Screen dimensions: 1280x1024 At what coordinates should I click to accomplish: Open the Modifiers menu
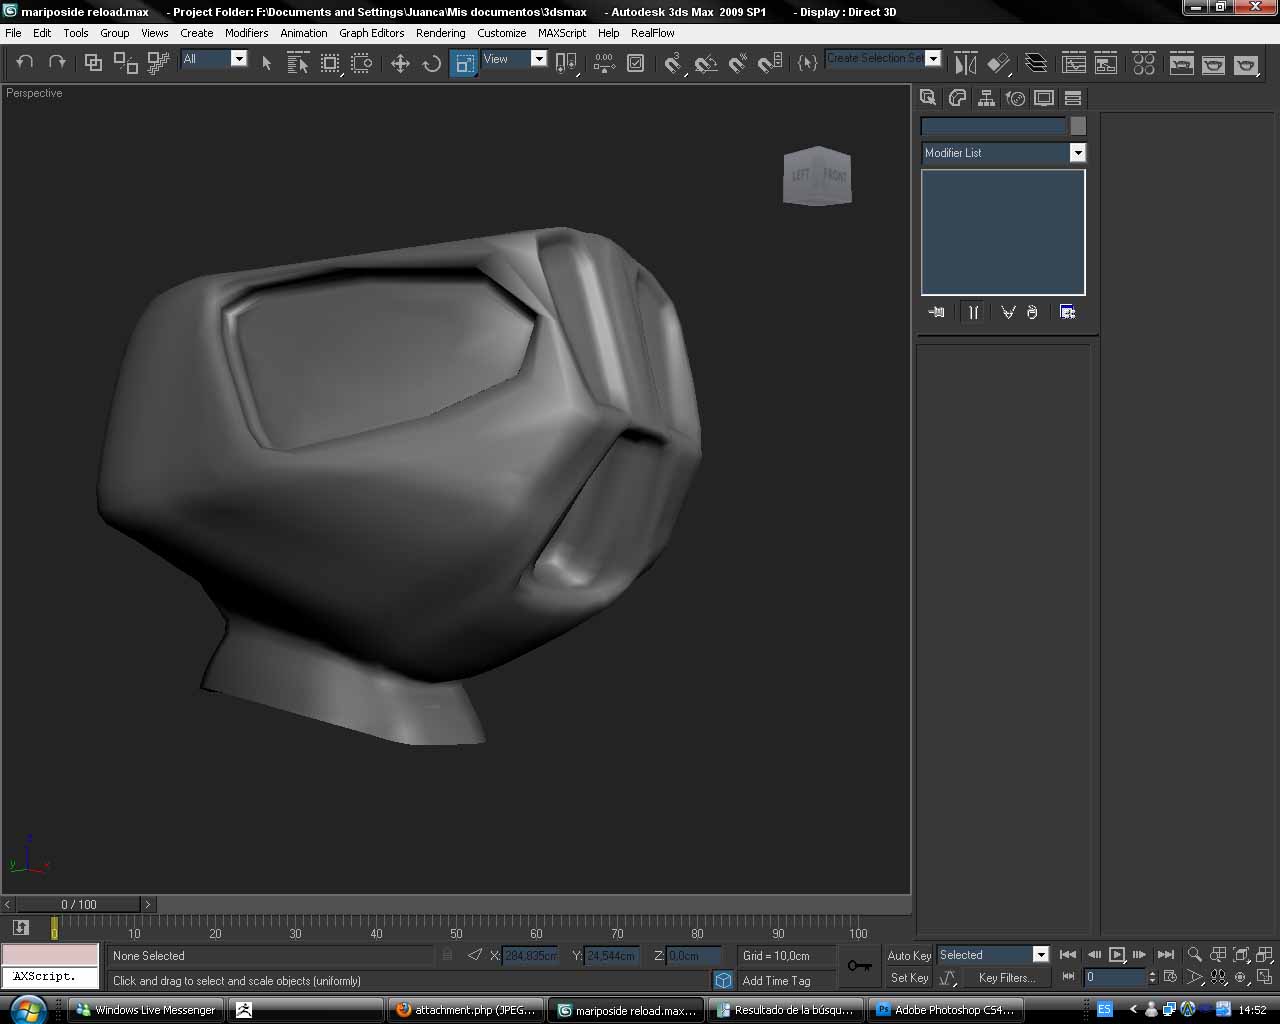(x=246, y=33)
